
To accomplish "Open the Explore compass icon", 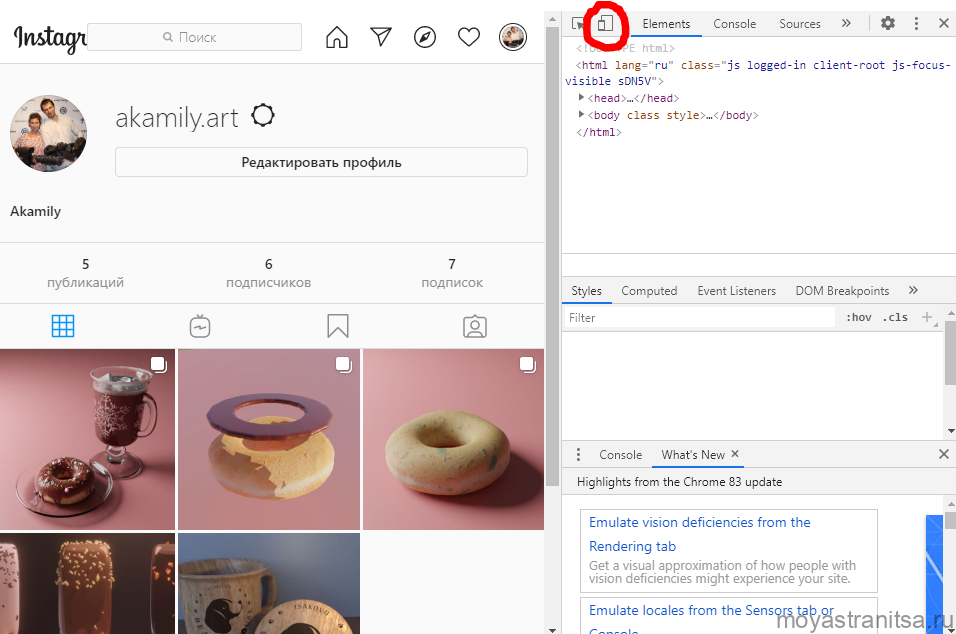I will click(x=425, y=38).
